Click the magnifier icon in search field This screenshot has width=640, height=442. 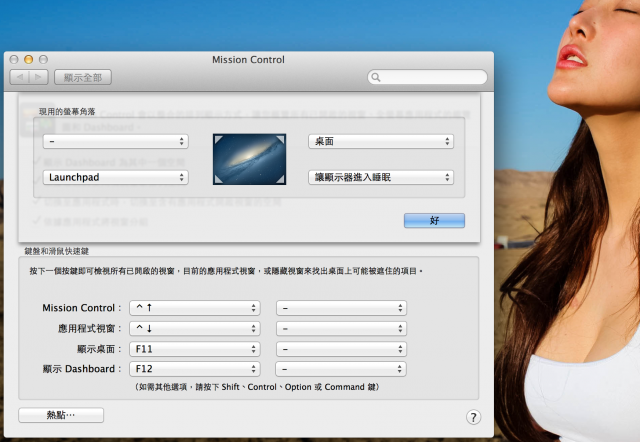click(x=376, y=77)
